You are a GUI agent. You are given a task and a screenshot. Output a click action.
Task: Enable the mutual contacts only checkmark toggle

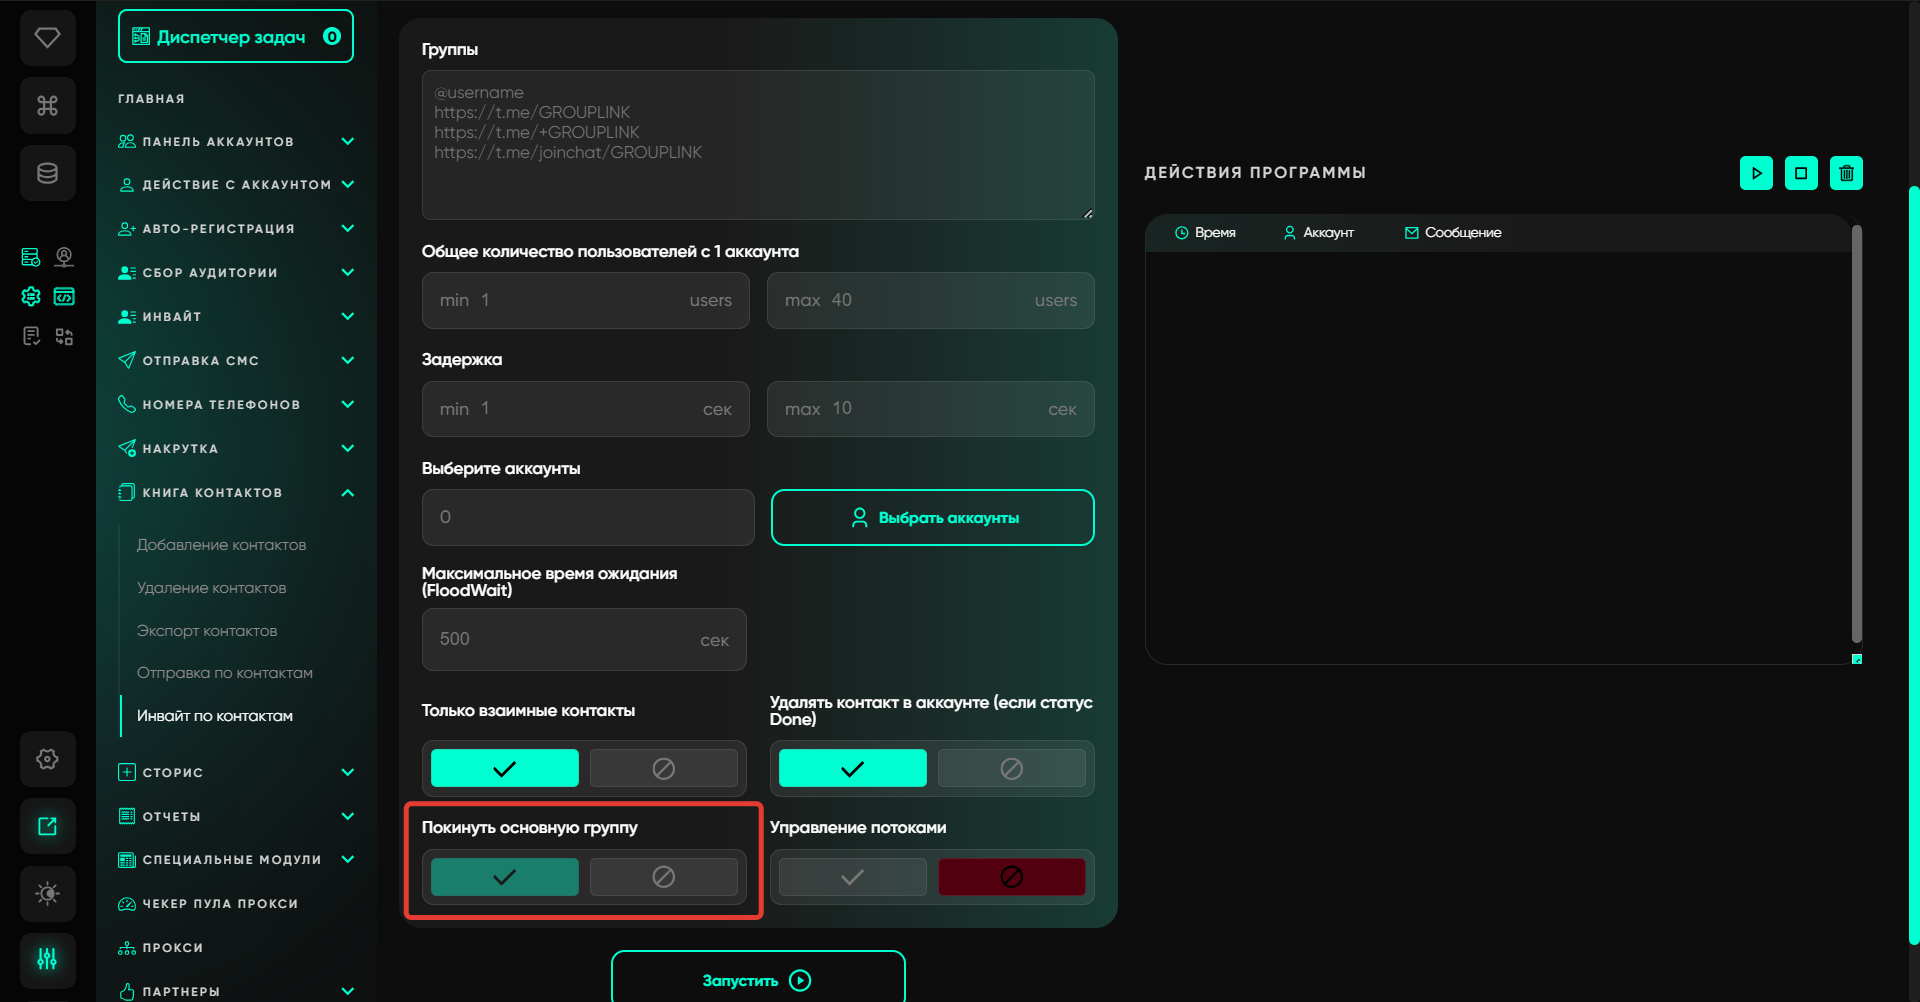coord(504,768)
